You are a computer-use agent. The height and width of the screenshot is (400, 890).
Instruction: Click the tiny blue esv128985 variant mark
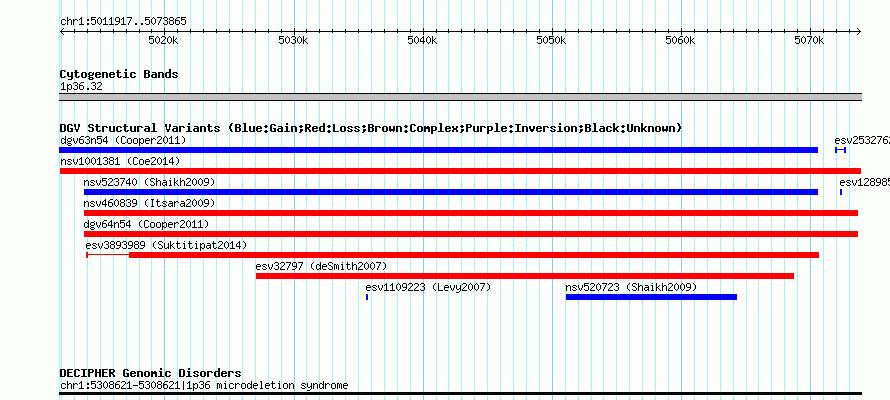pos(841,192)
